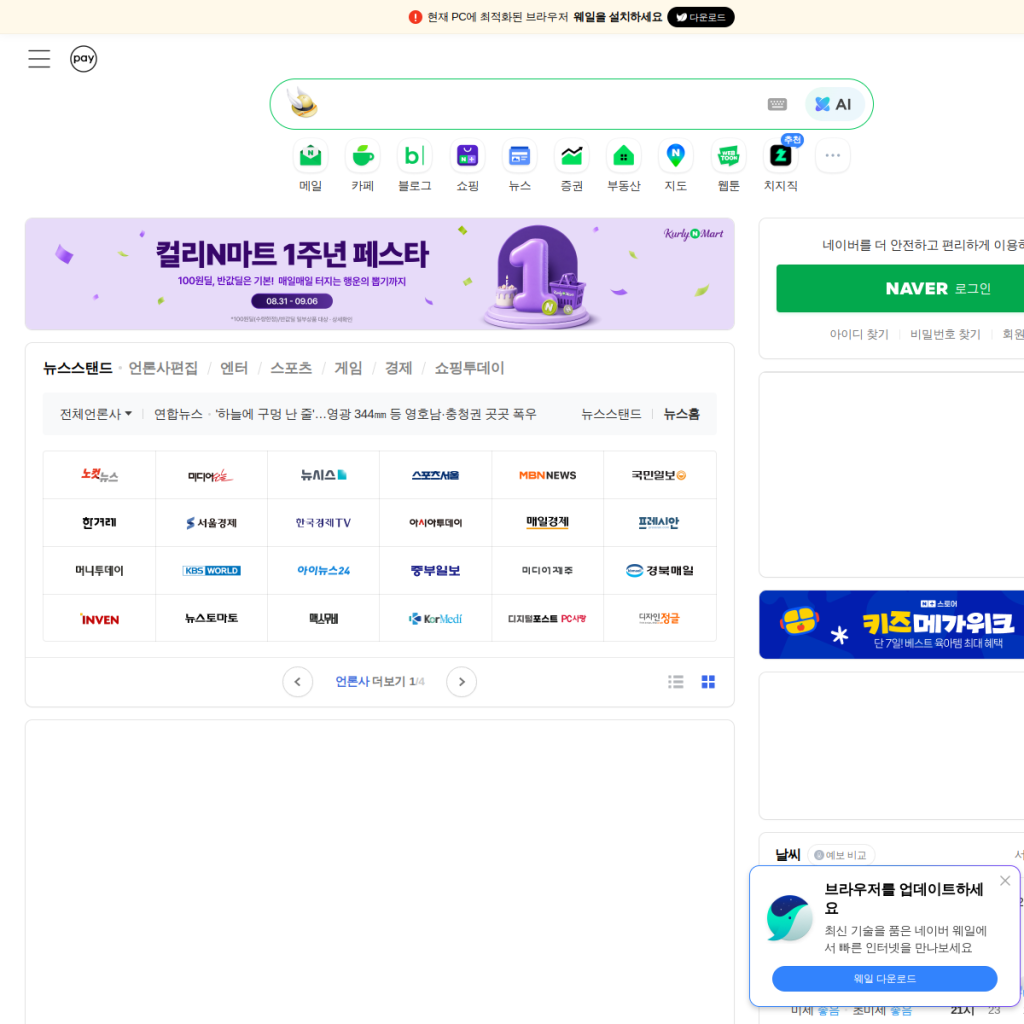This screenshot has width=1024, height=1024.
Task: Open the 뉴시스 press logo
Action: 323,475
